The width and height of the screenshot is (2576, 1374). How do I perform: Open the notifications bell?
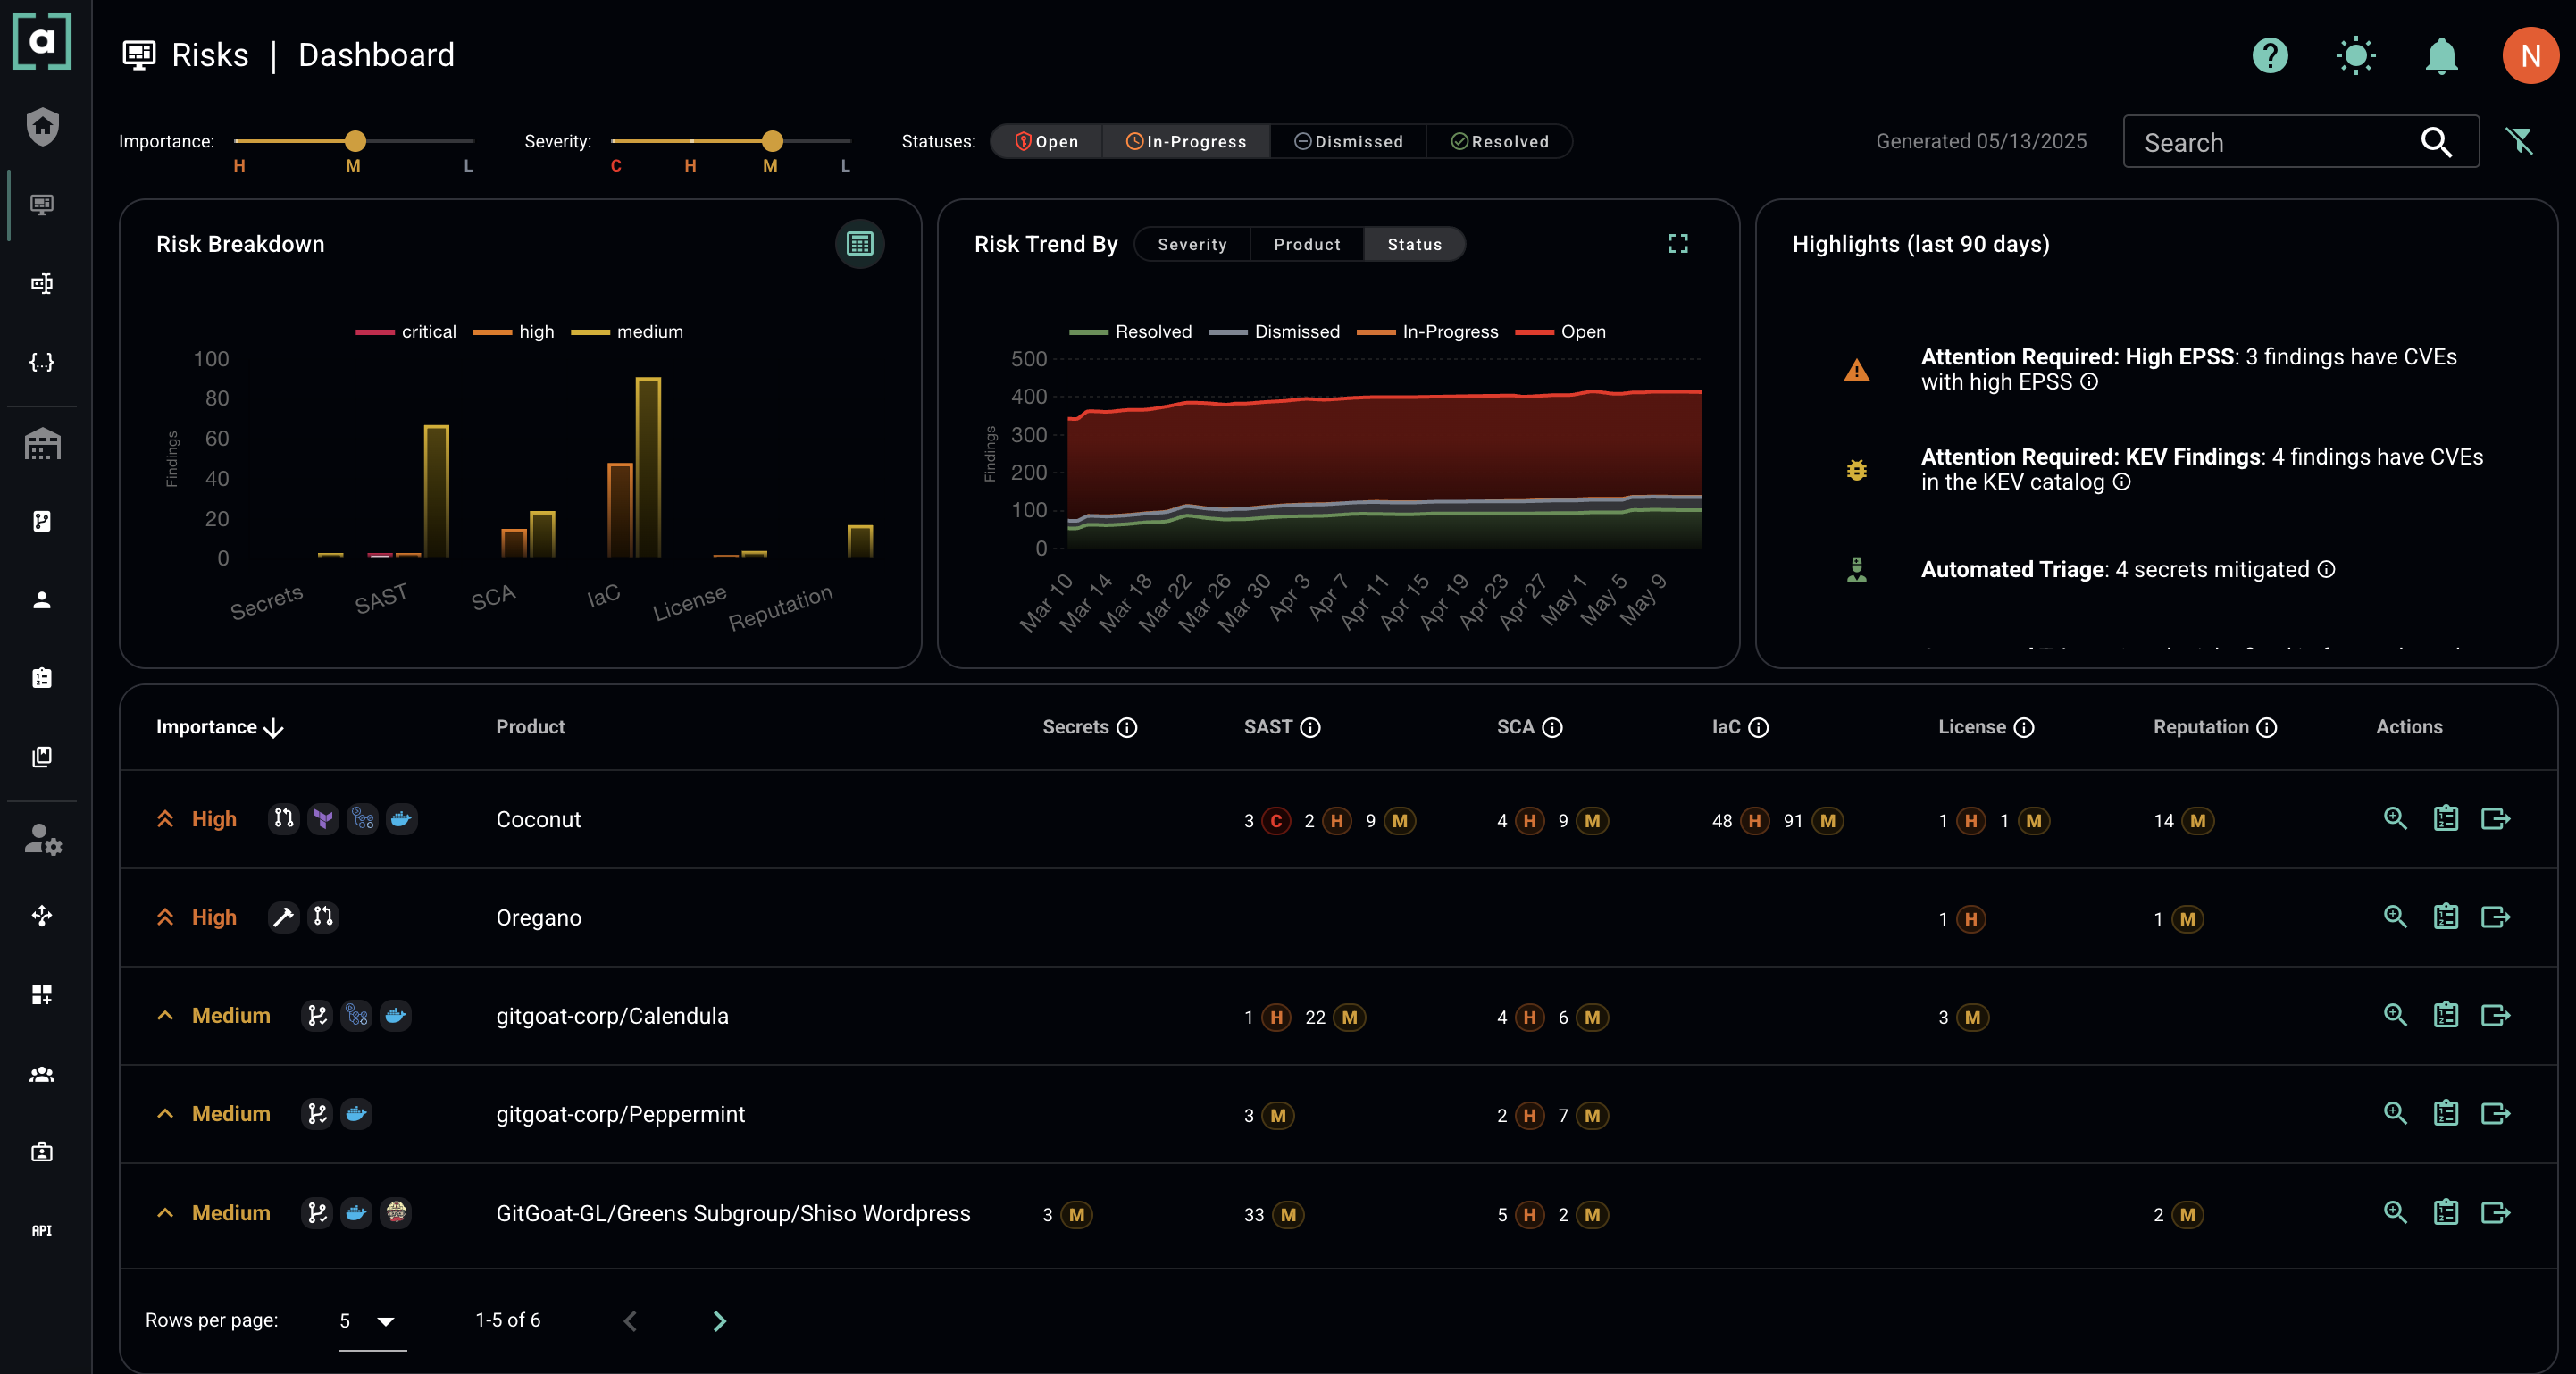(2441, 55)
